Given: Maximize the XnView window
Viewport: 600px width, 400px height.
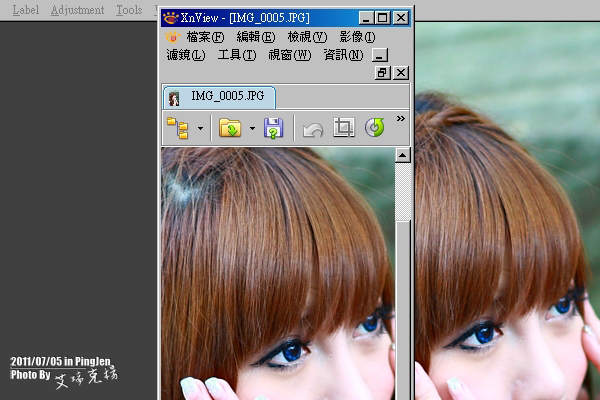Looking at the screenshot, I should point(383,18).
